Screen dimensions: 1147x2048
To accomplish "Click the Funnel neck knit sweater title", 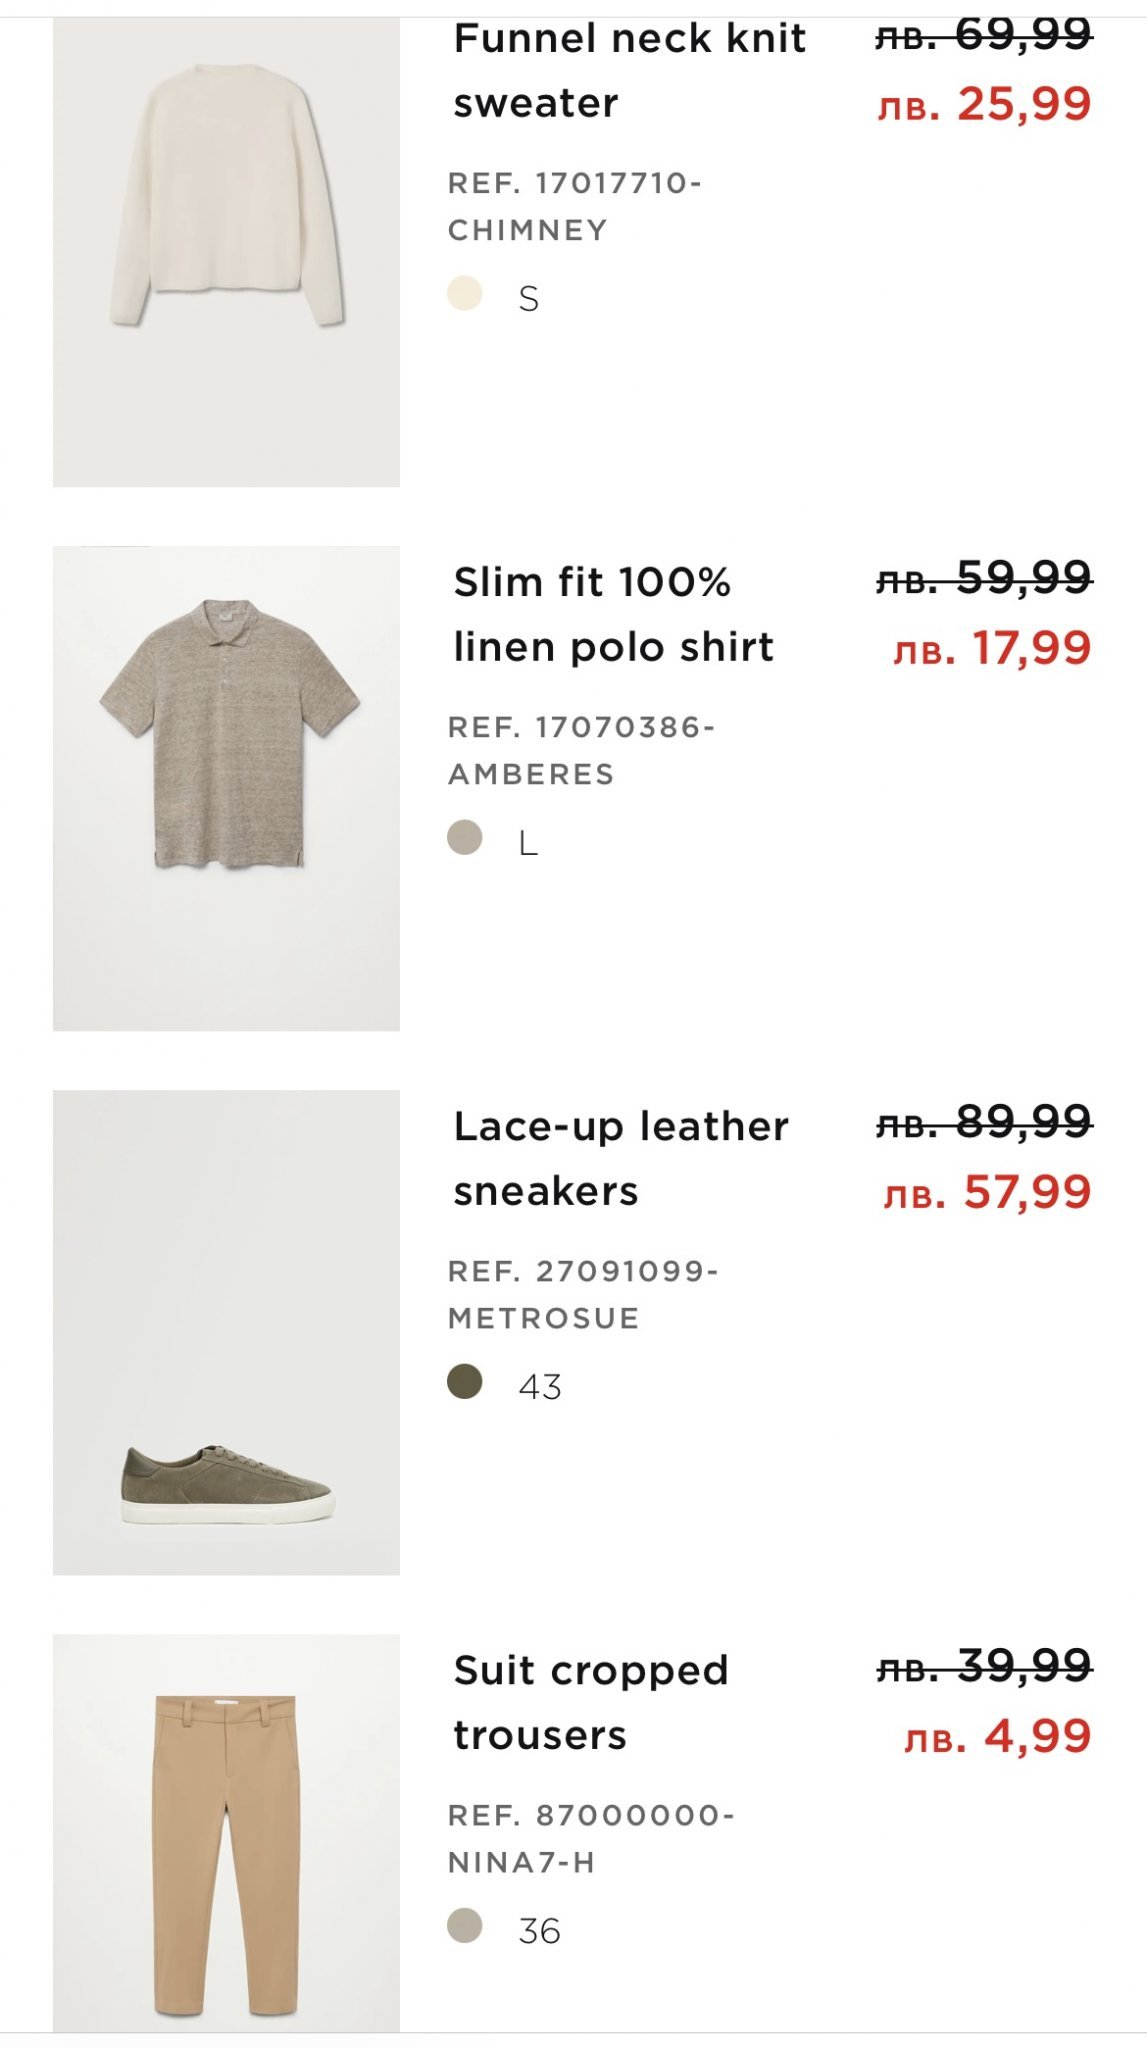I will pyautogui.click(x=629, y=71).
